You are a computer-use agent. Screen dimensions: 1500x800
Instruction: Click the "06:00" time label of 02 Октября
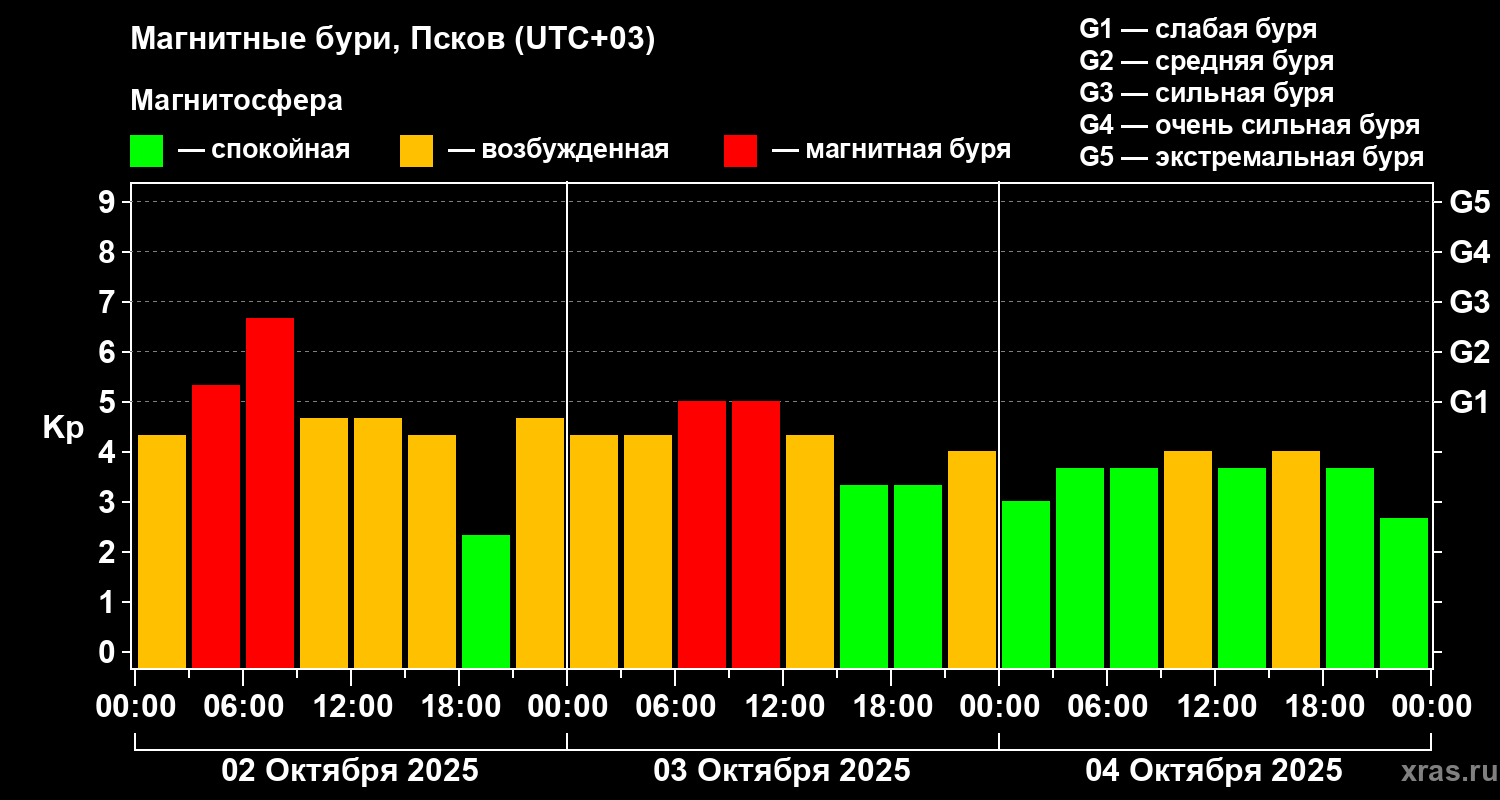pos(243,707)
